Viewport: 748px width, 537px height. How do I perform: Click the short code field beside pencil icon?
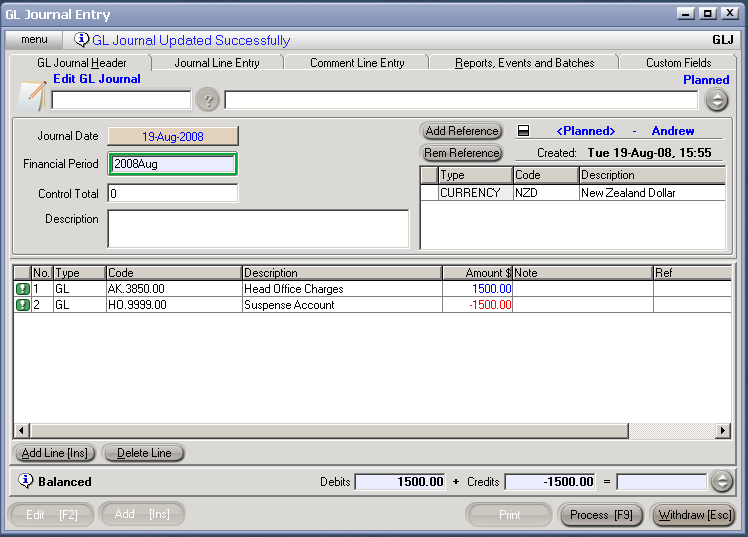pyautogui.click(x=121, y=100)
